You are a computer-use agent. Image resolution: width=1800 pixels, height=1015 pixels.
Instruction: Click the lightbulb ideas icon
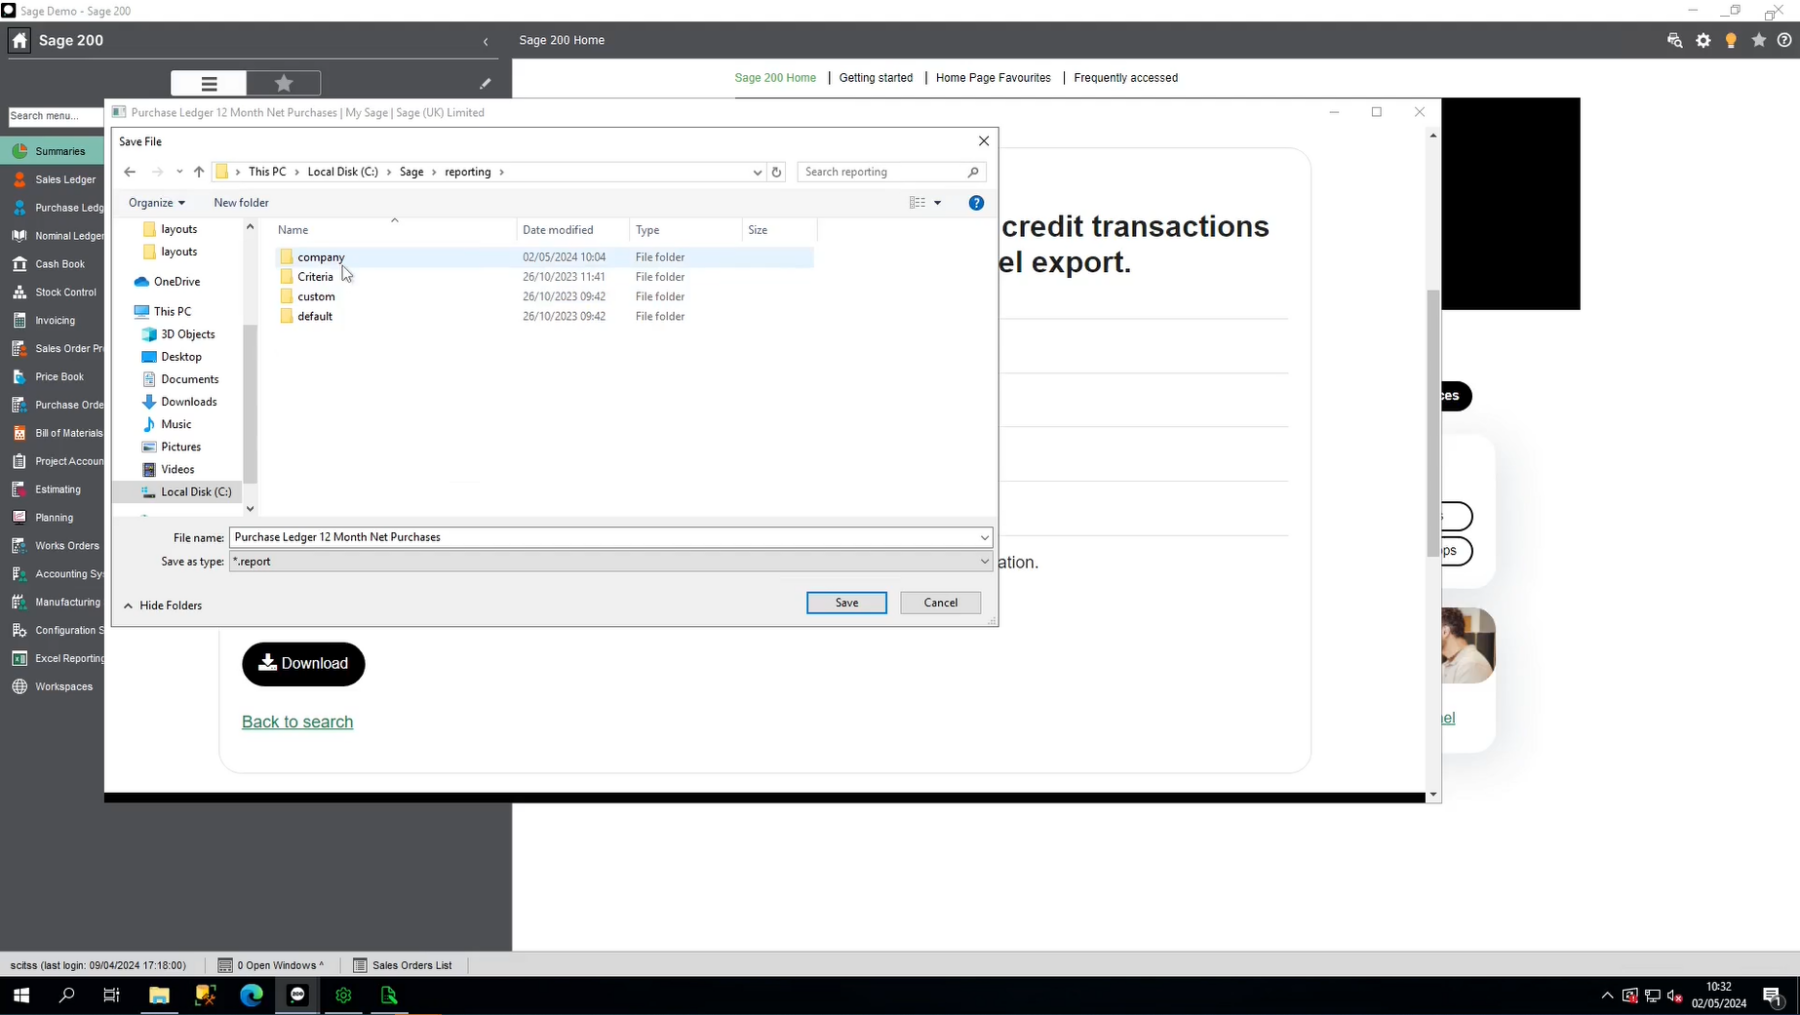tap(1731, 41)
